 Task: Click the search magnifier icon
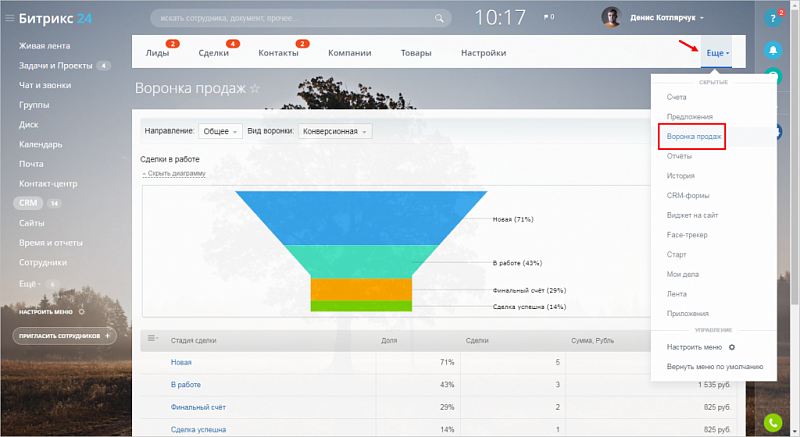[438, 18]
